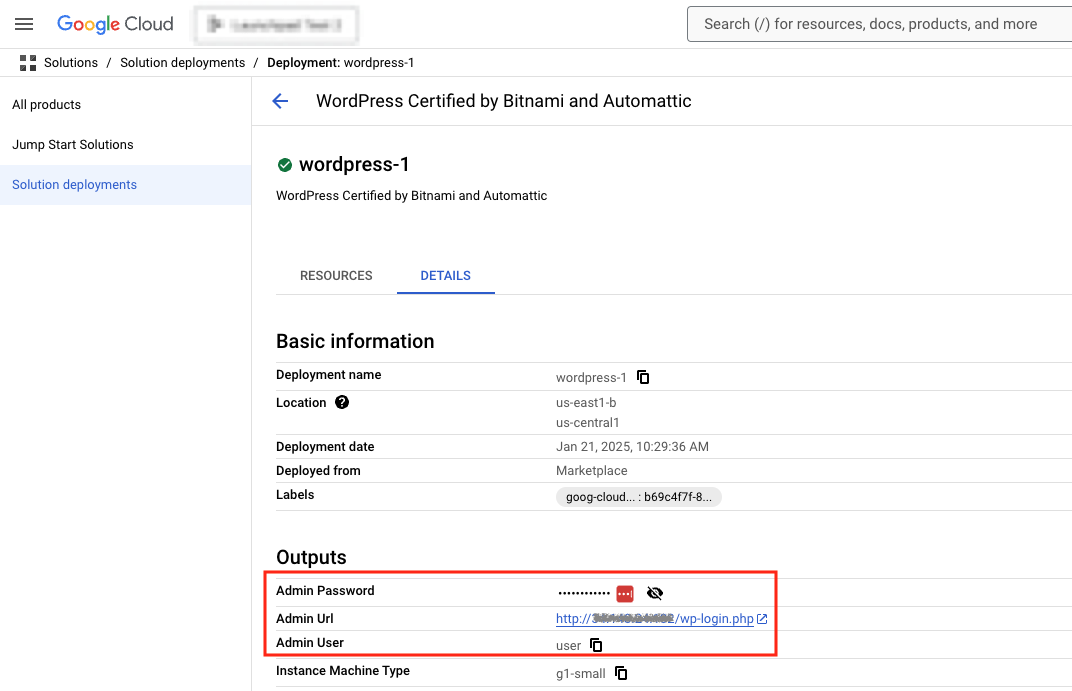Open the main navigation hamburger menu
1072x691 pixels.
[x=24, y=25]
